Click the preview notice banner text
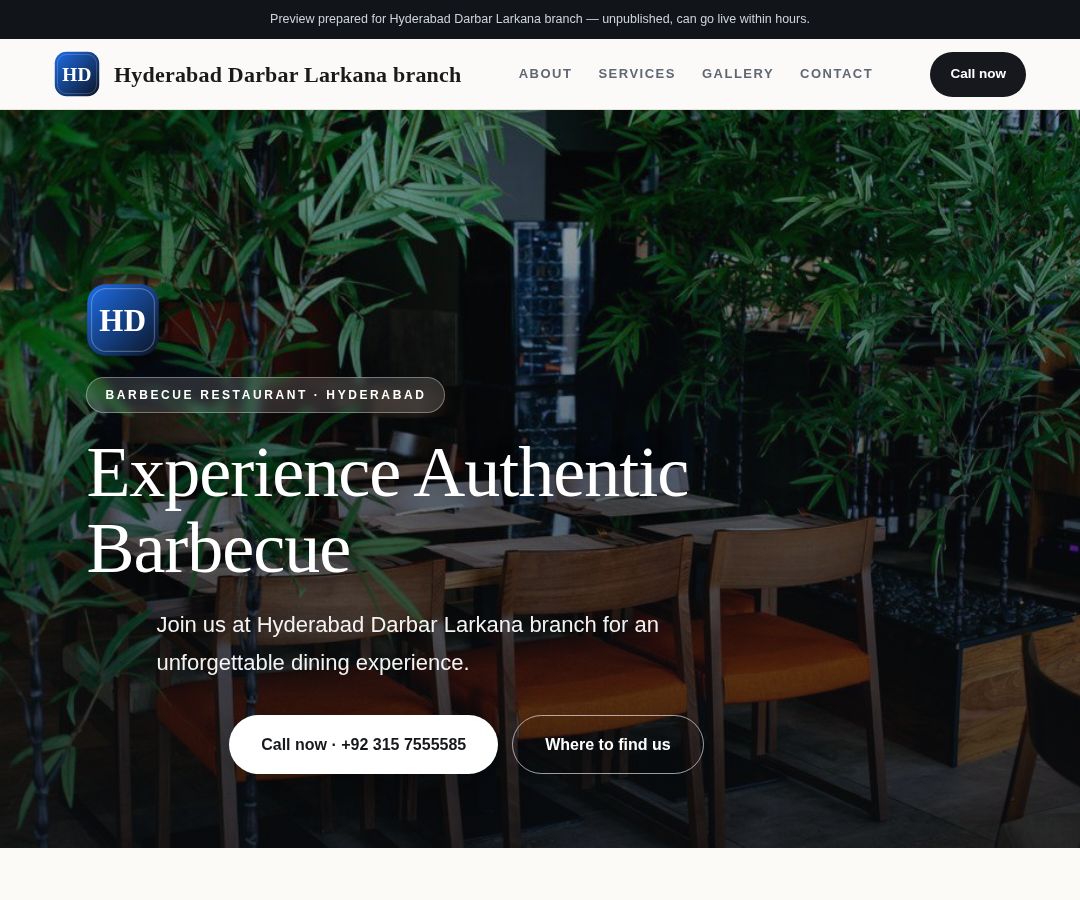The height and width of the screenshot is (900, 1080). (539, 19)
